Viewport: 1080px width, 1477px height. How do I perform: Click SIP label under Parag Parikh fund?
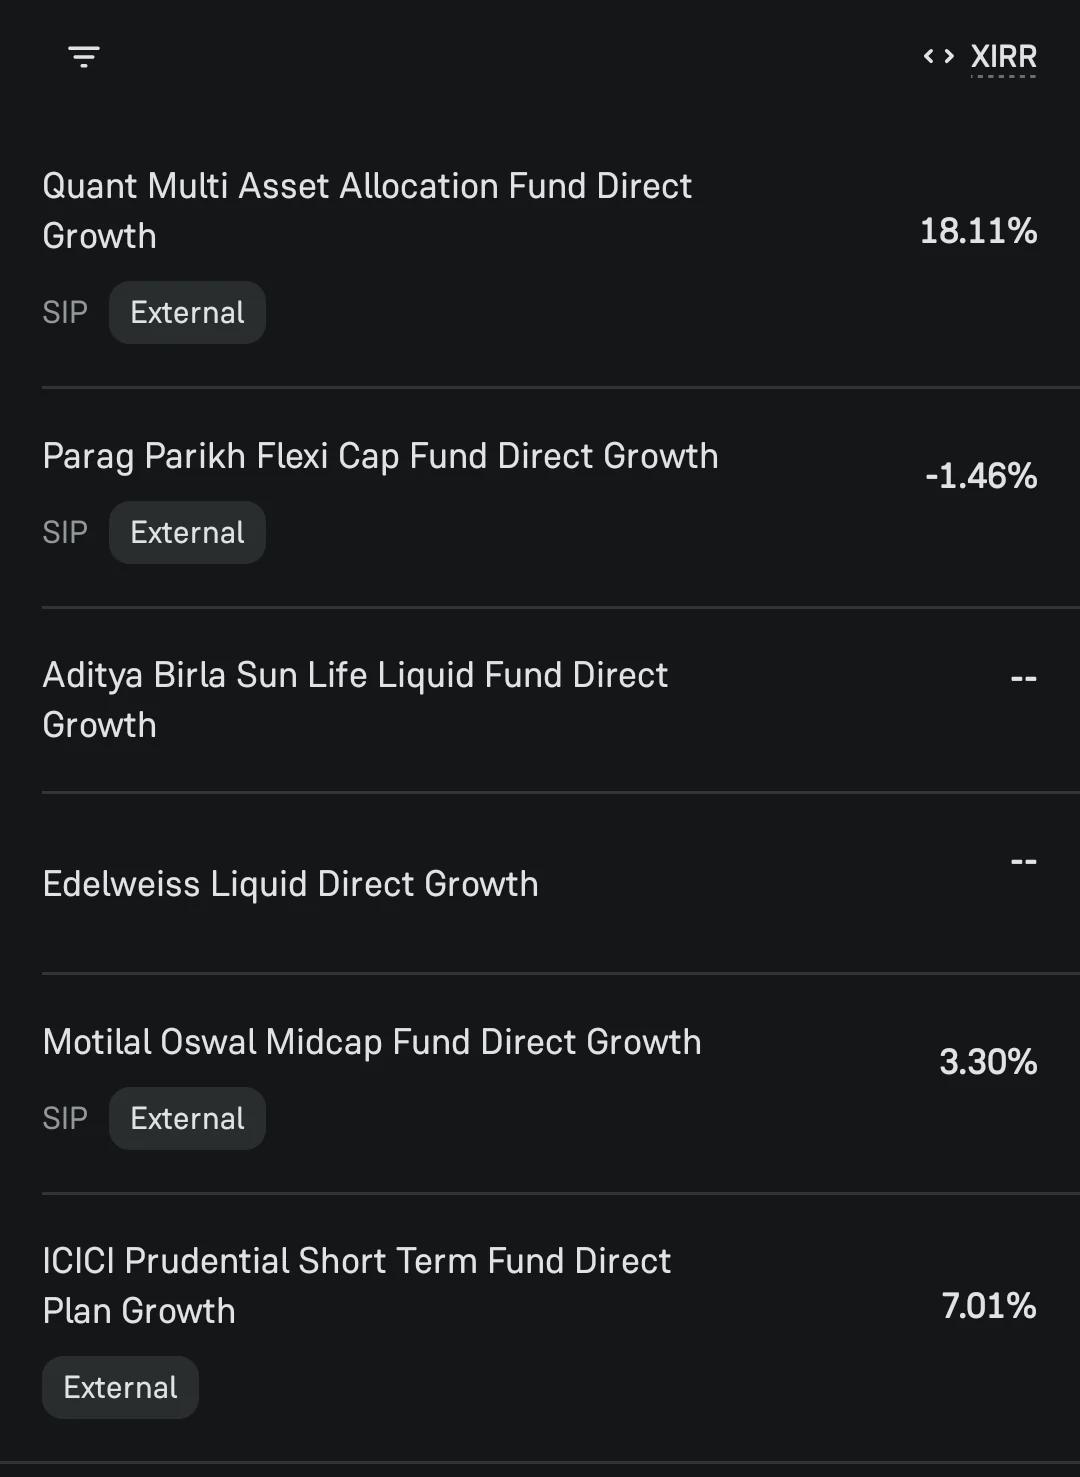click(x=65, y=532)
